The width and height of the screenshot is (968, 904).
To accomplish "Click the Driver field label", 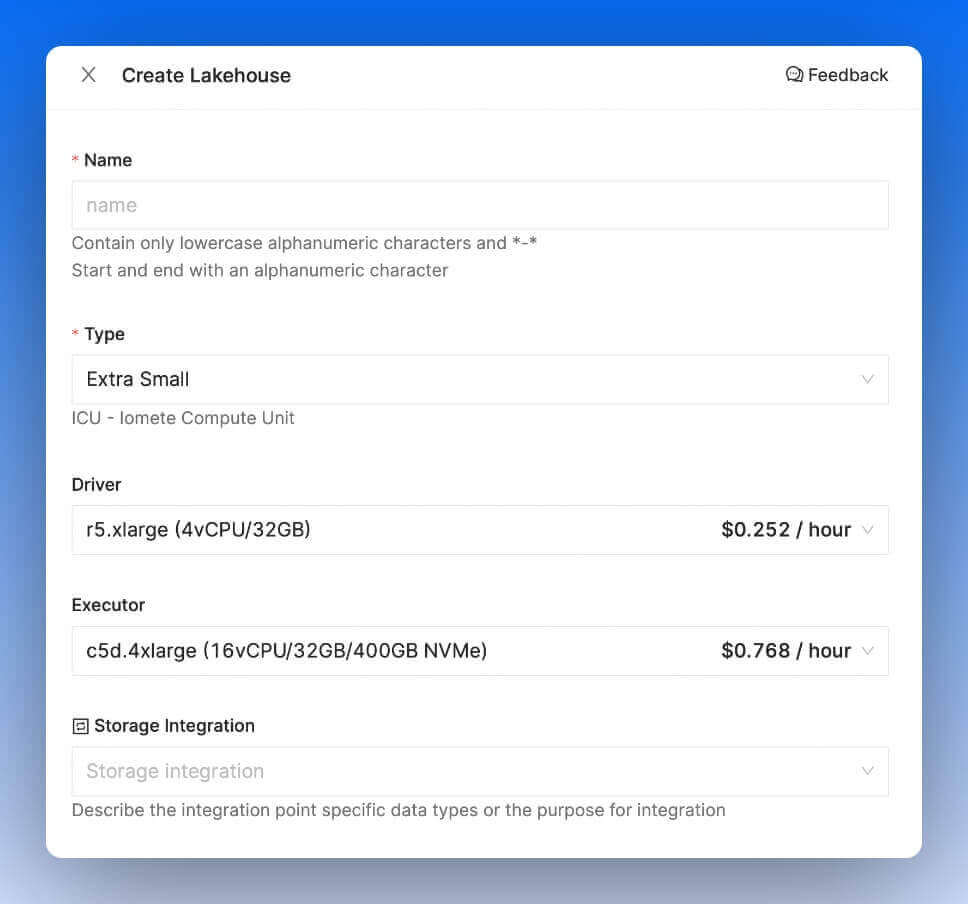I will pyautogui.click(x=96, y=485).
